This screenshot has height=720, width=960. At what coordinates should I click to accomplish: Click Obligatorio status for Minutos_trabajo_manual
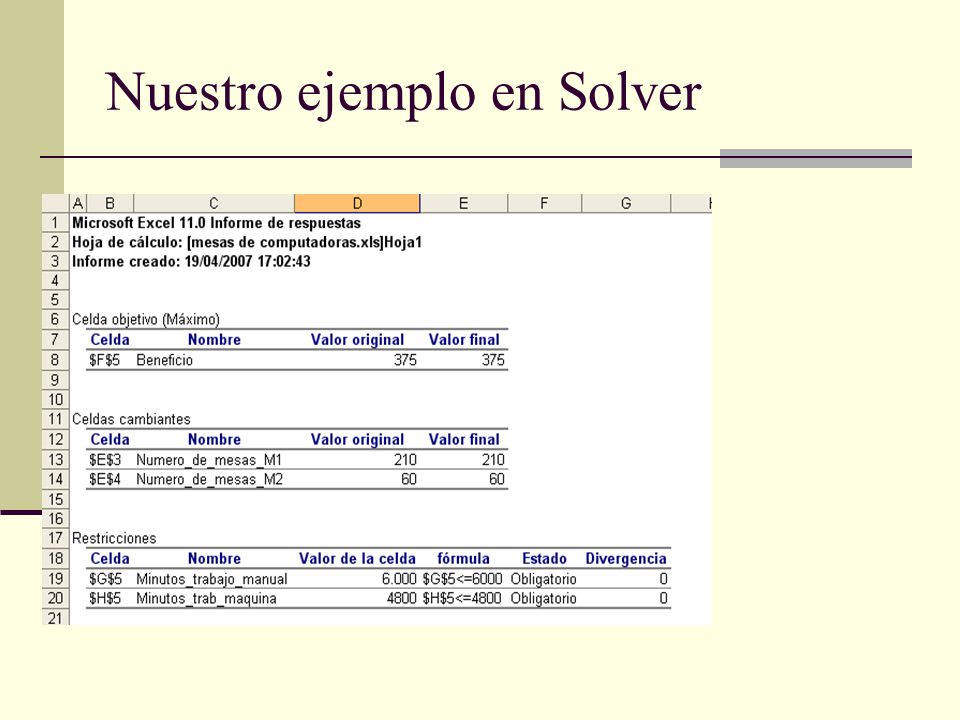[x=544, y=579]
